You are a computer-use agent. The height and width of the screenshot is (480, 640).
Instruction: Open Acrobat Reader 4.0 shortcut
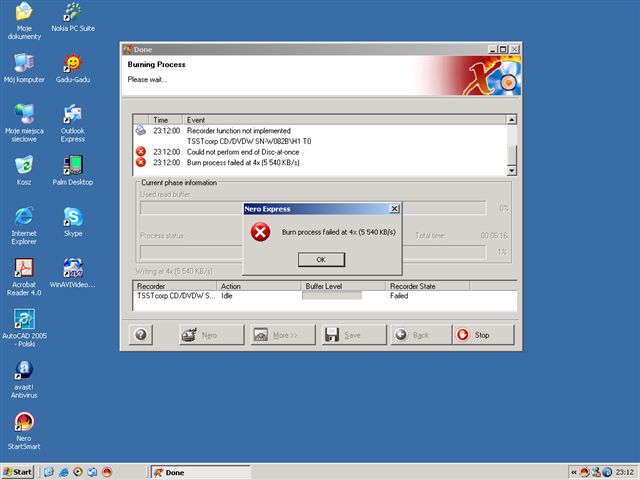pyautogui.click(x=24, y=277)
